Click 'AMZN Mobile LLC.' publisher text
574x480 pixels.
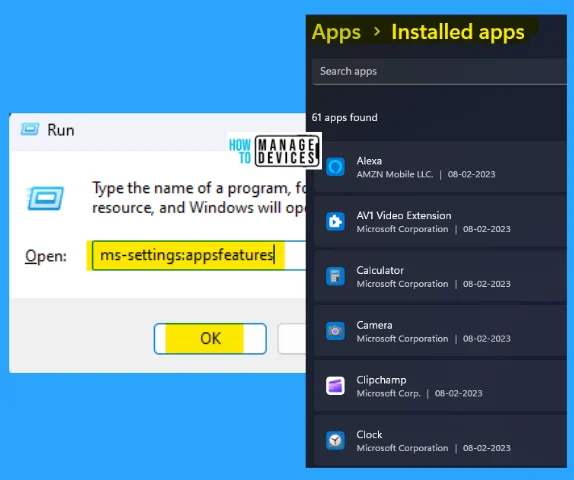395,174
